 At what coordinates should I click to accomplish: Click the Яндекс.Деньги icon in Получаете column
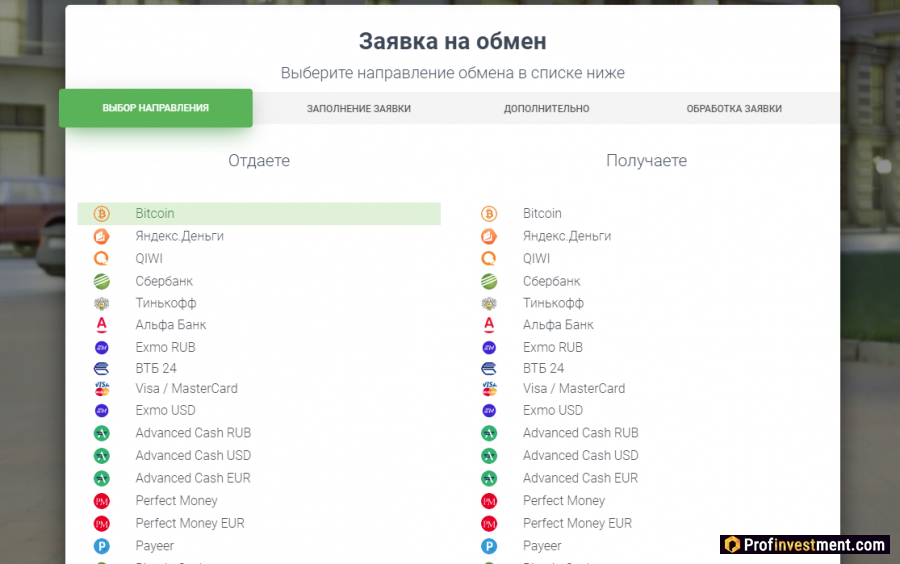(x=489, y=236)
